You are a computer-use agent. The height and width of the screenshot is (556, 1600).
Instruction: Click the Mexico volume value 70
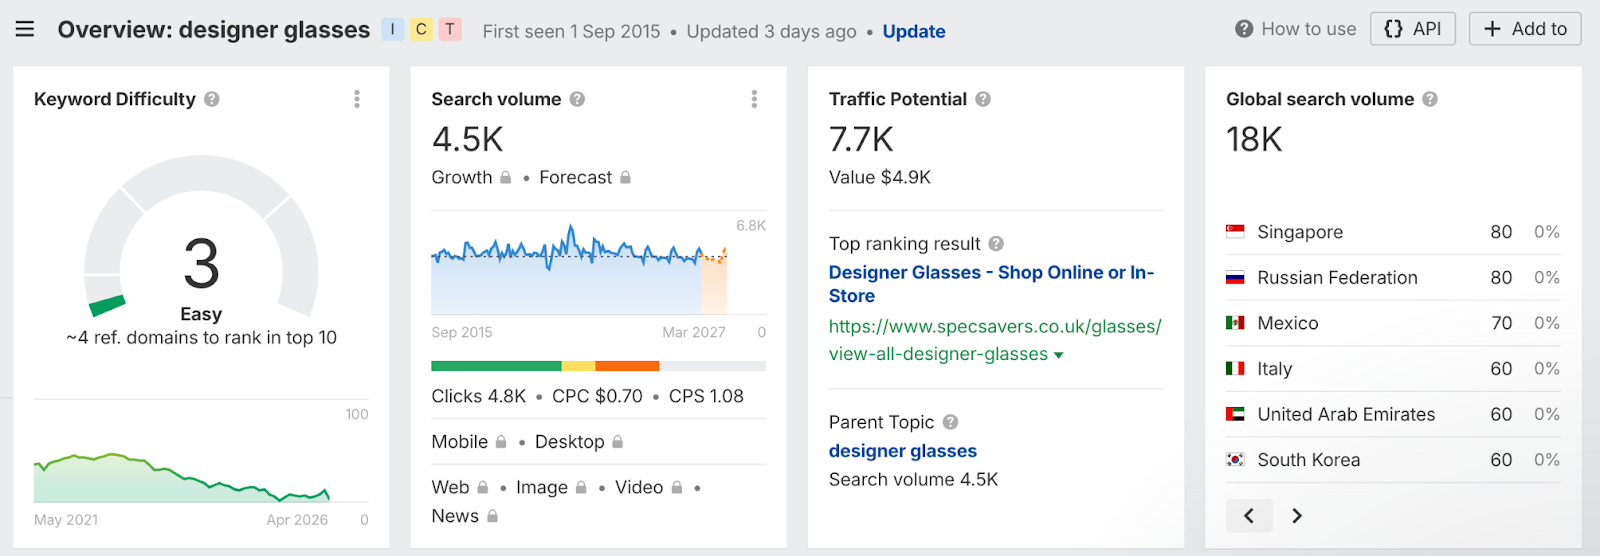(1501, 323)
